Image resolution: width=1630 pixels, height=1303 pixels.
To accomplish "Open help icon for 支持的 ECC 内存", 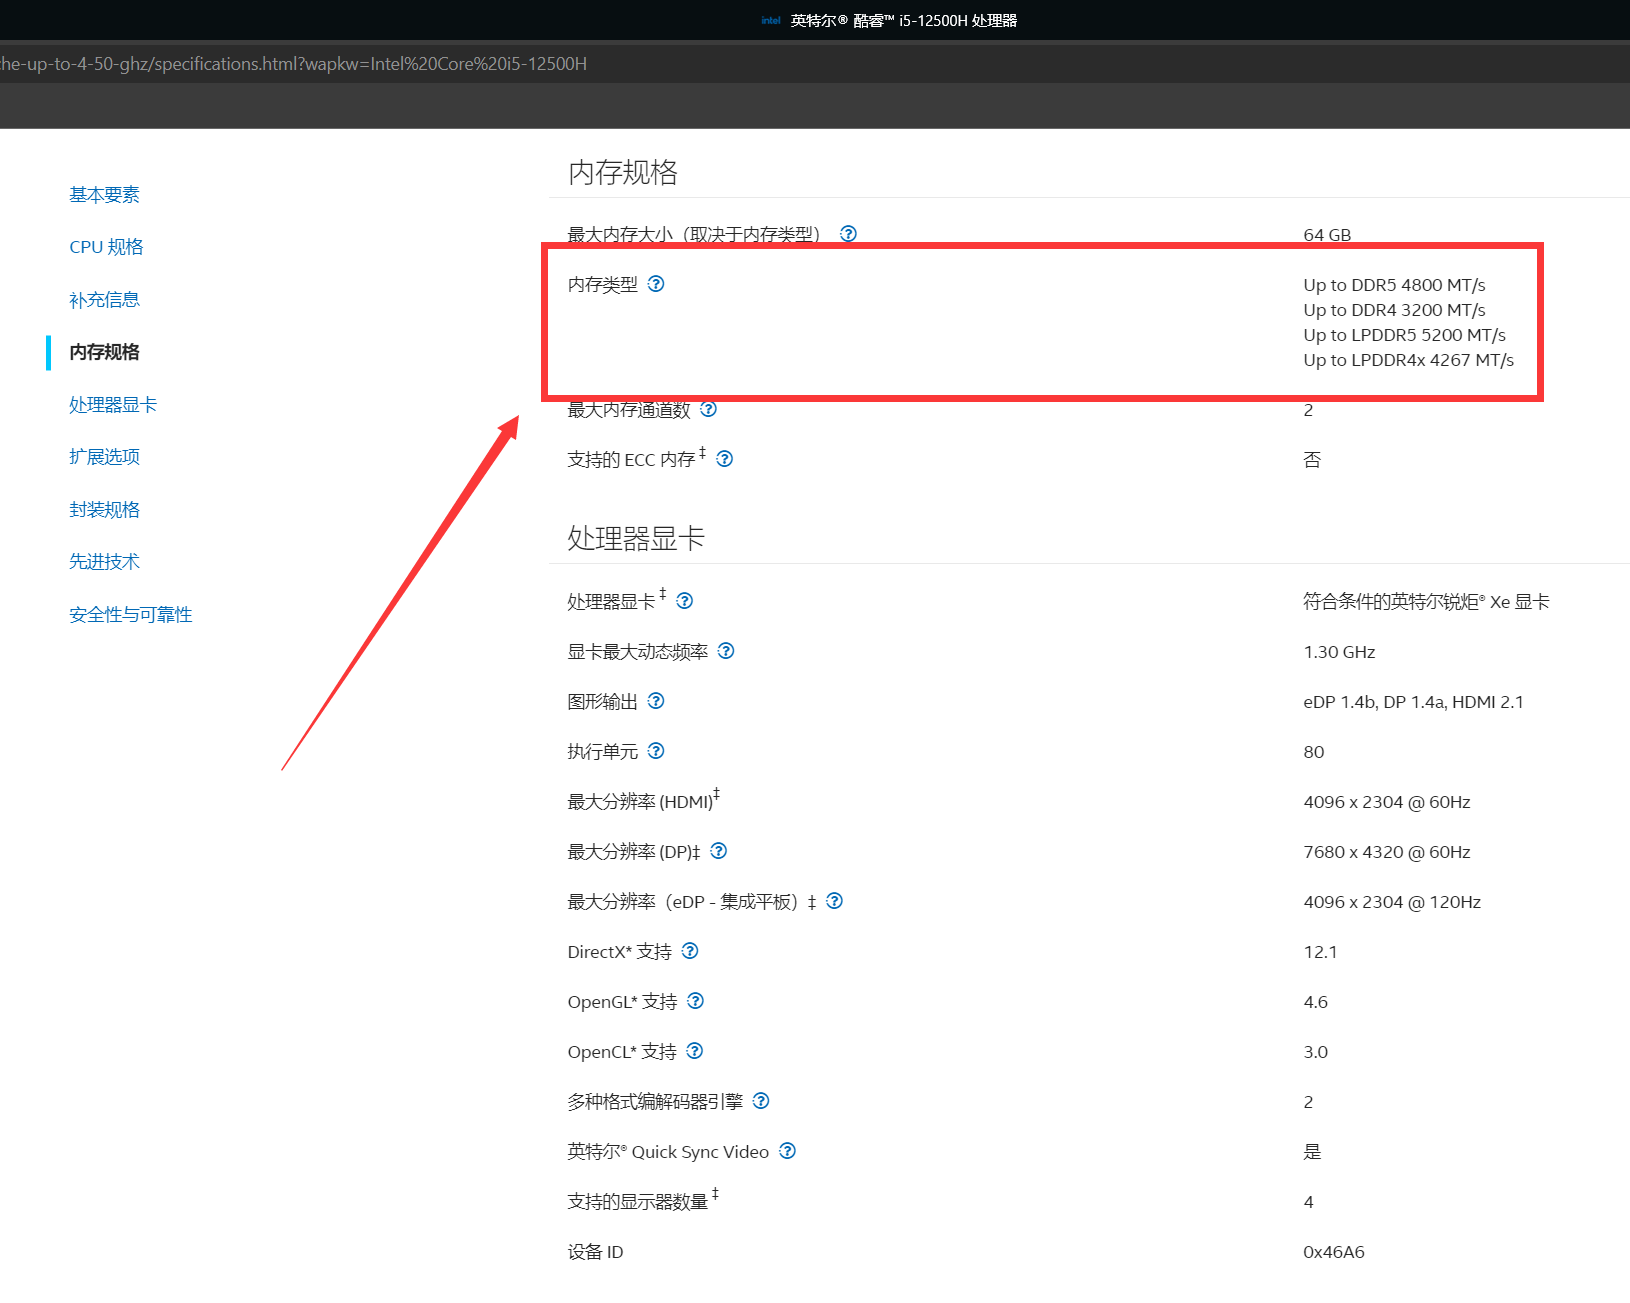I will (725, 459).
